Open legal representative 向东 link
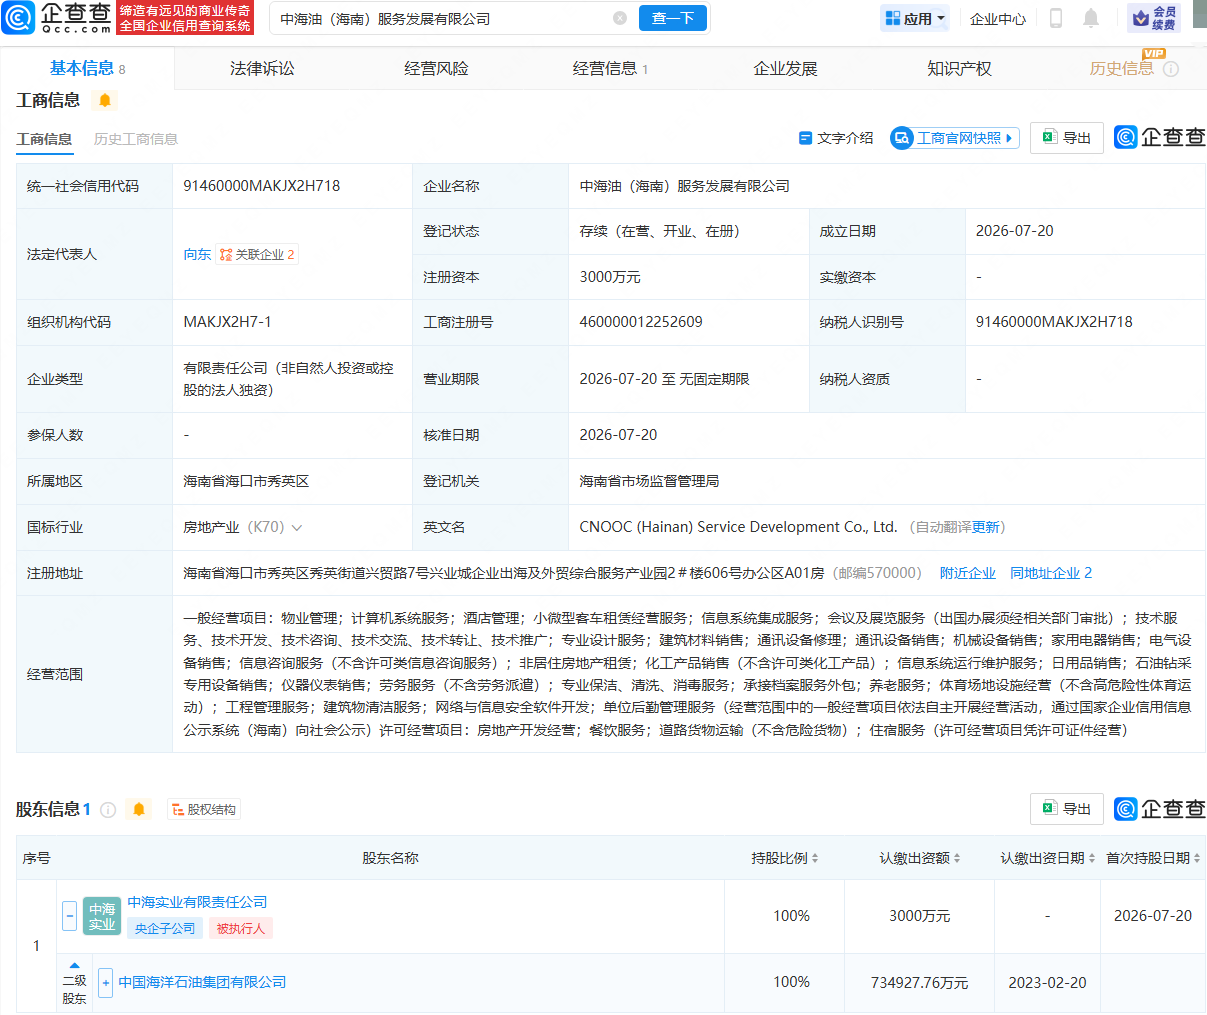Viewport: 1207px width, 1015px height. [x=197, y=254]
